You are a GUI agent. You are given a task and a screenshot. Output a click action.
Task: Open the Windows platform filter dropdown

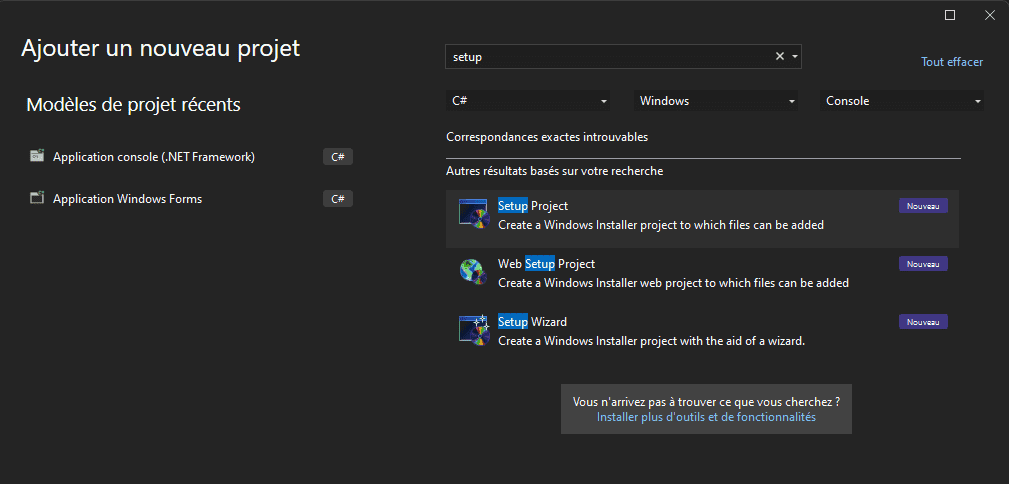(x=716, y=101)
